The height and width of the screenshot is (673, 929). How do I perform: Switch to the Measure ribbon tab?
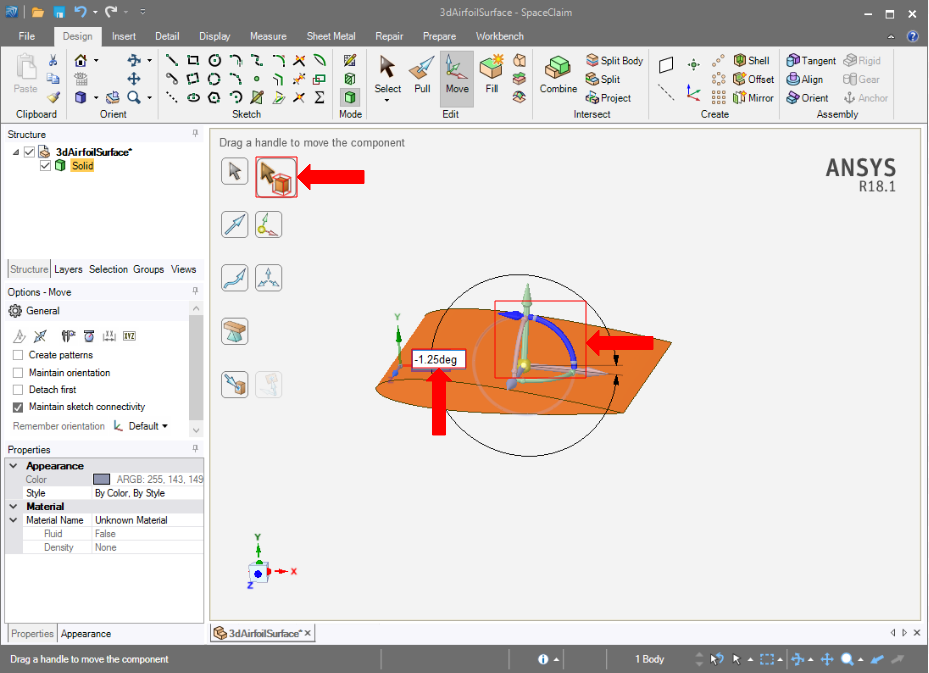268,36
